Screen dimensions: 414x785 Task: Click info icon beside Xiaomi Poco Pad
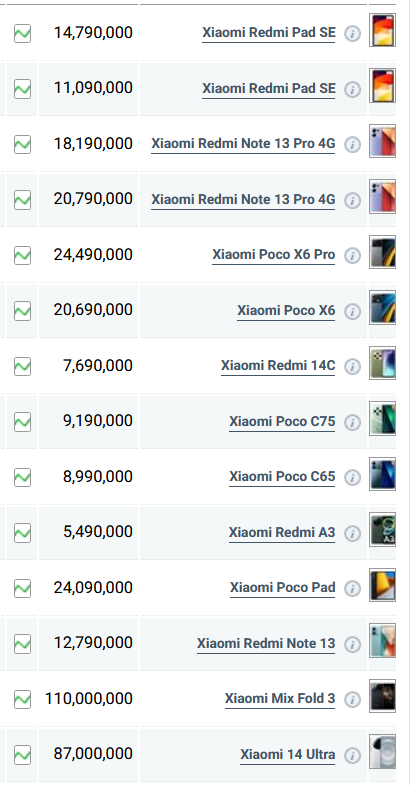pos(353,589)
